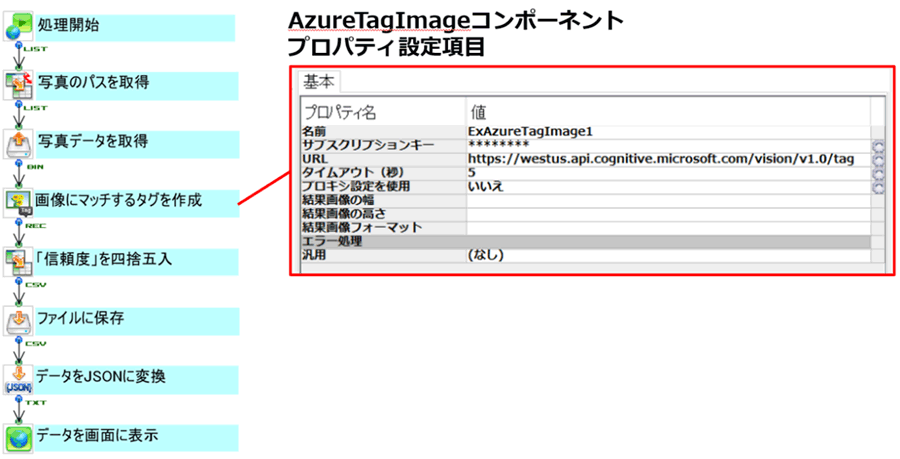Screen dimensions: 900x459
Task: Click the 結果画像の高さ value cell
Action: (x=668, y=215)
